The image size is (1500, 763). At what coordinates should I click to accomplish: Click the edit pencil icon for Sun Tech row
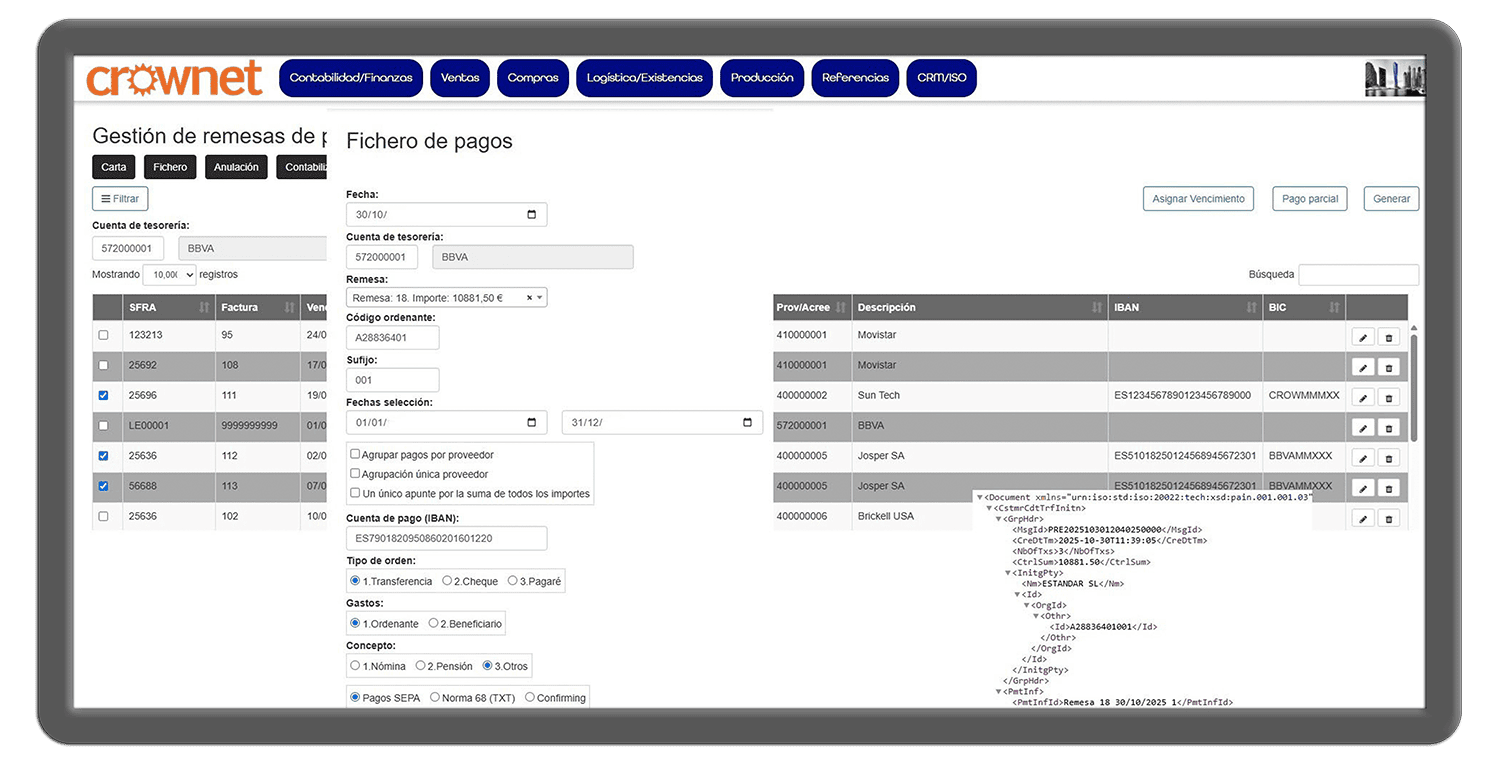tap(1362, 398)
